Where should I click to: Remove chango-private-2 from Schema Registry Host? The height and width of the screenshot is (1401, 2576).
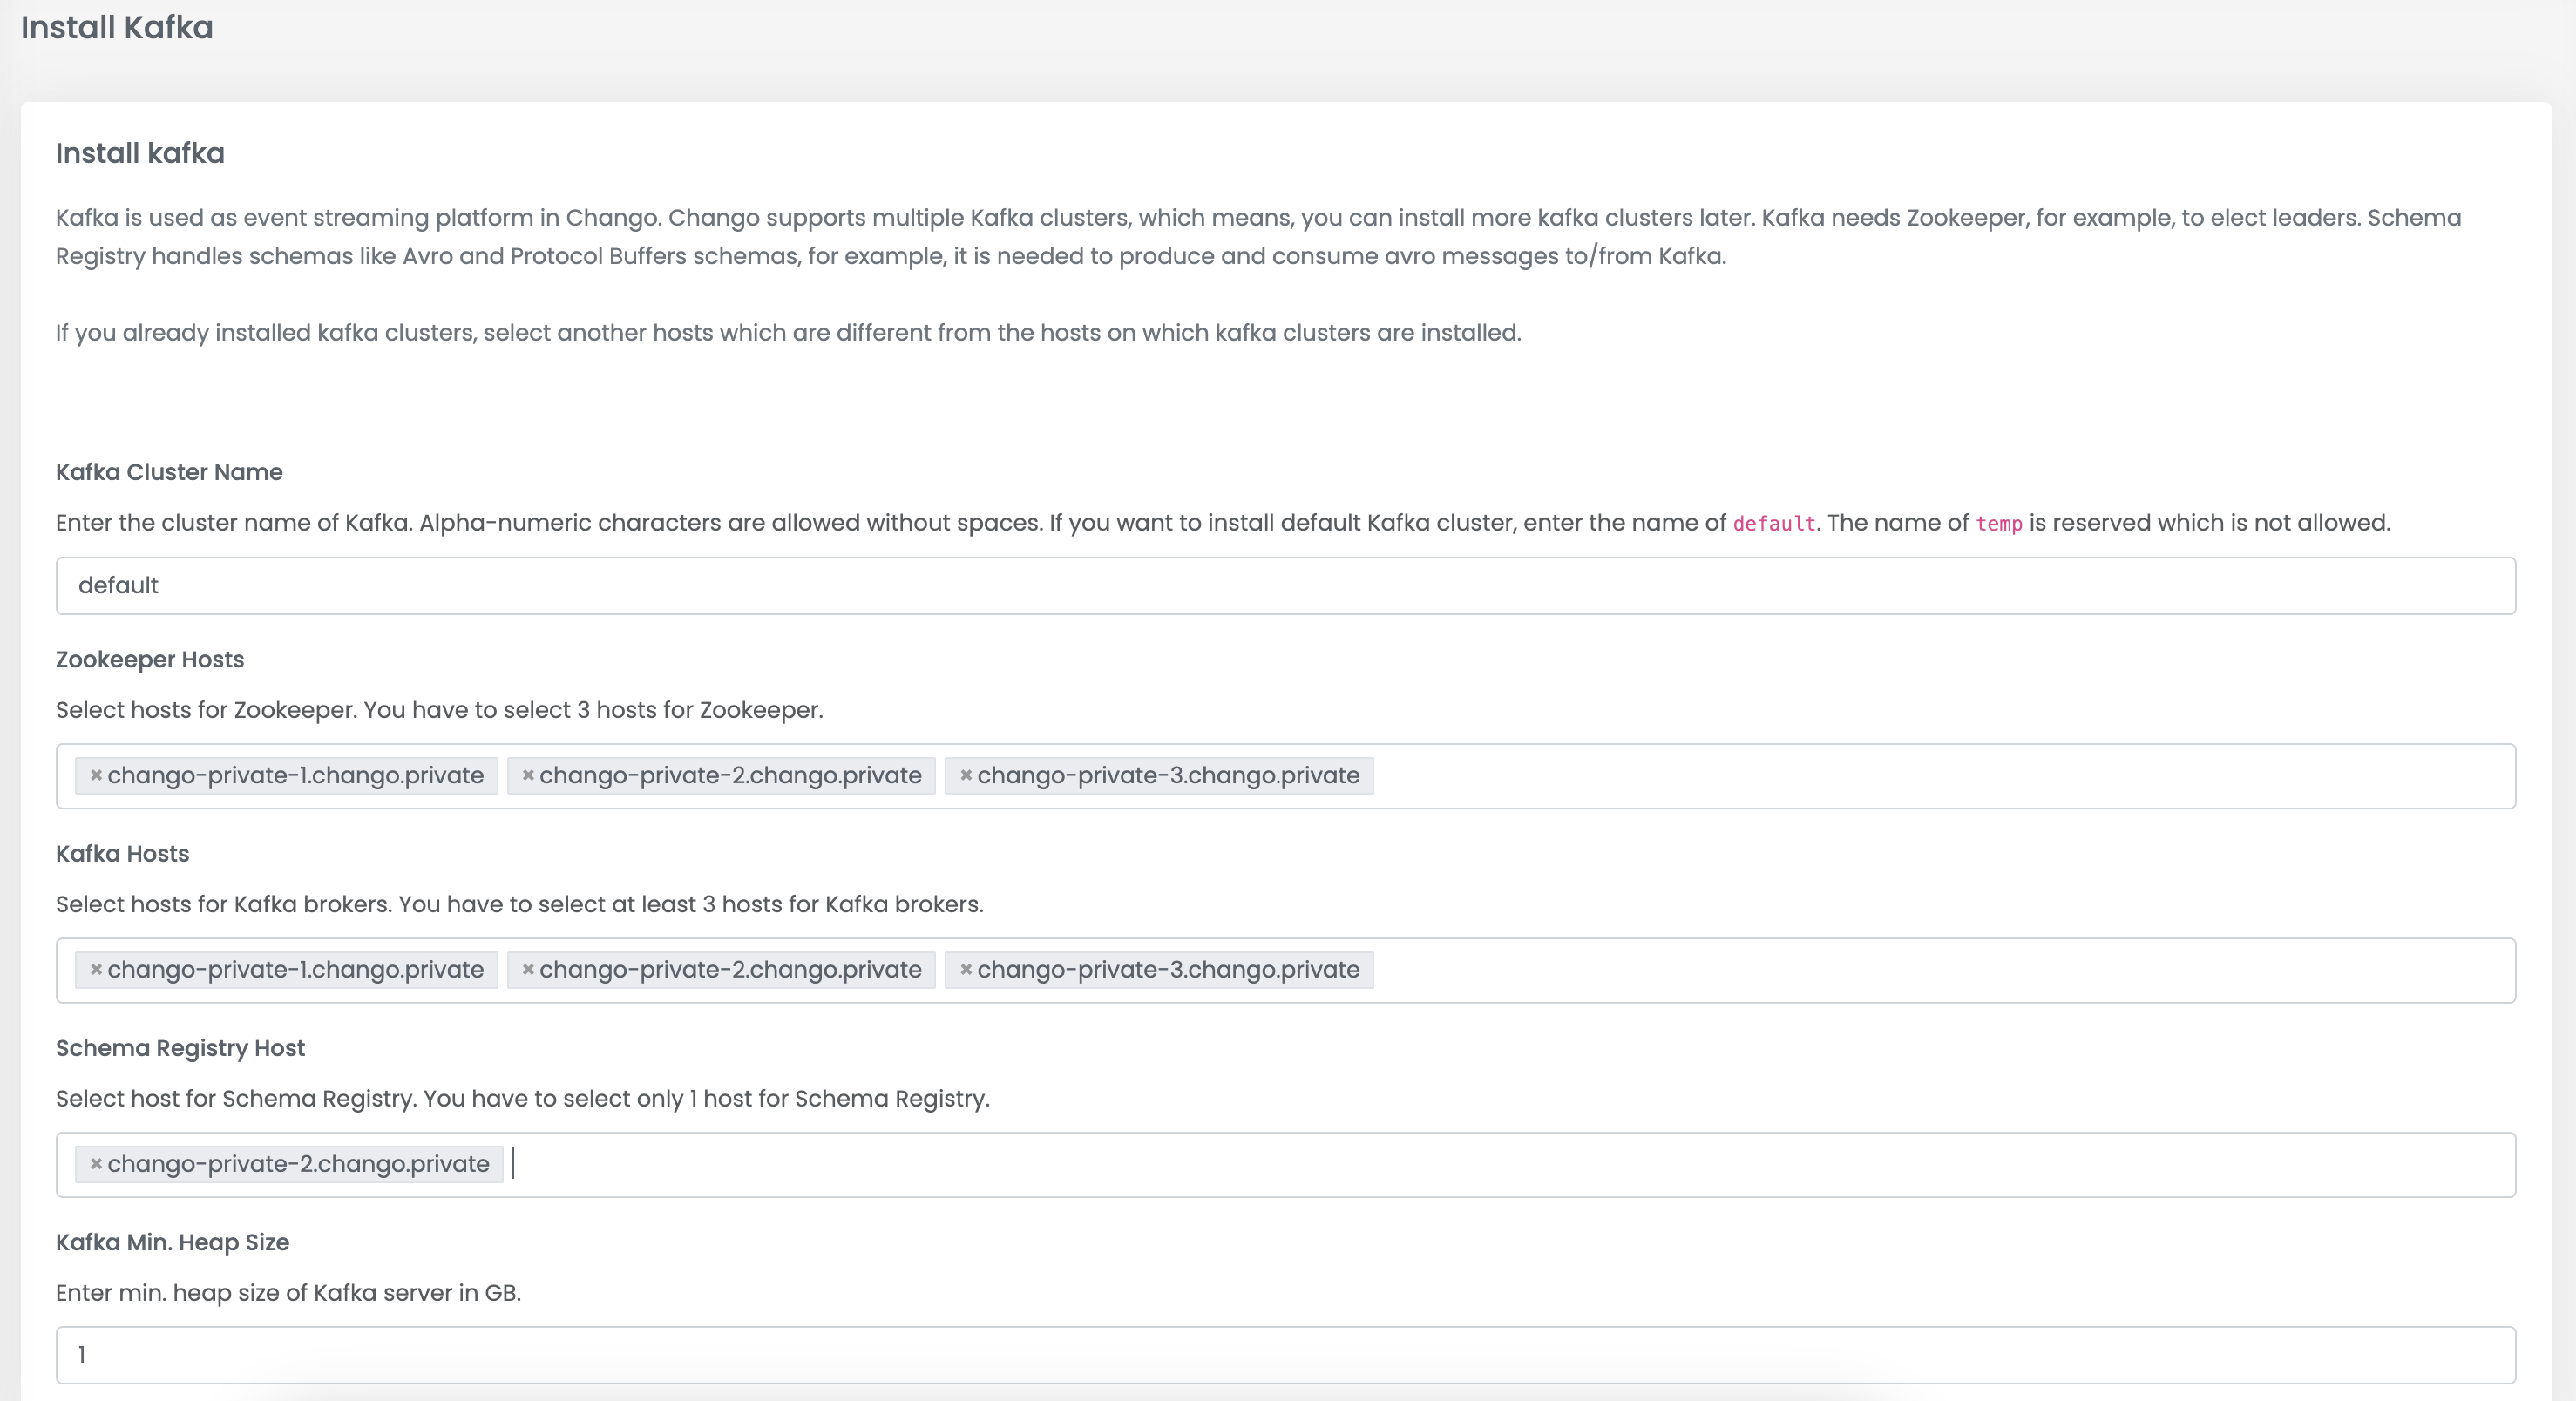pos(96,1163)
